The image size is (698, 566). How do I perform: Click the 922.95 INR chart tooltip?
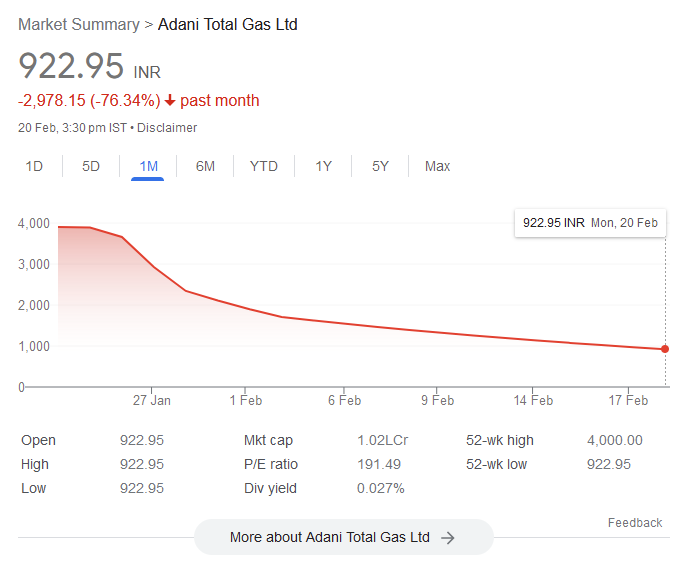[x=590, y=223]
